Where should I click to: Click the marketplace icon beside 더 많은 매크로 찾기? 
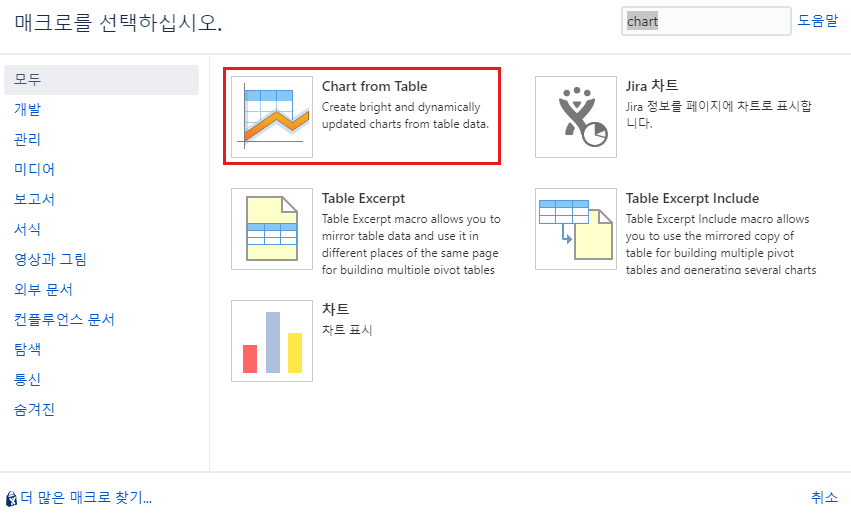11,498
